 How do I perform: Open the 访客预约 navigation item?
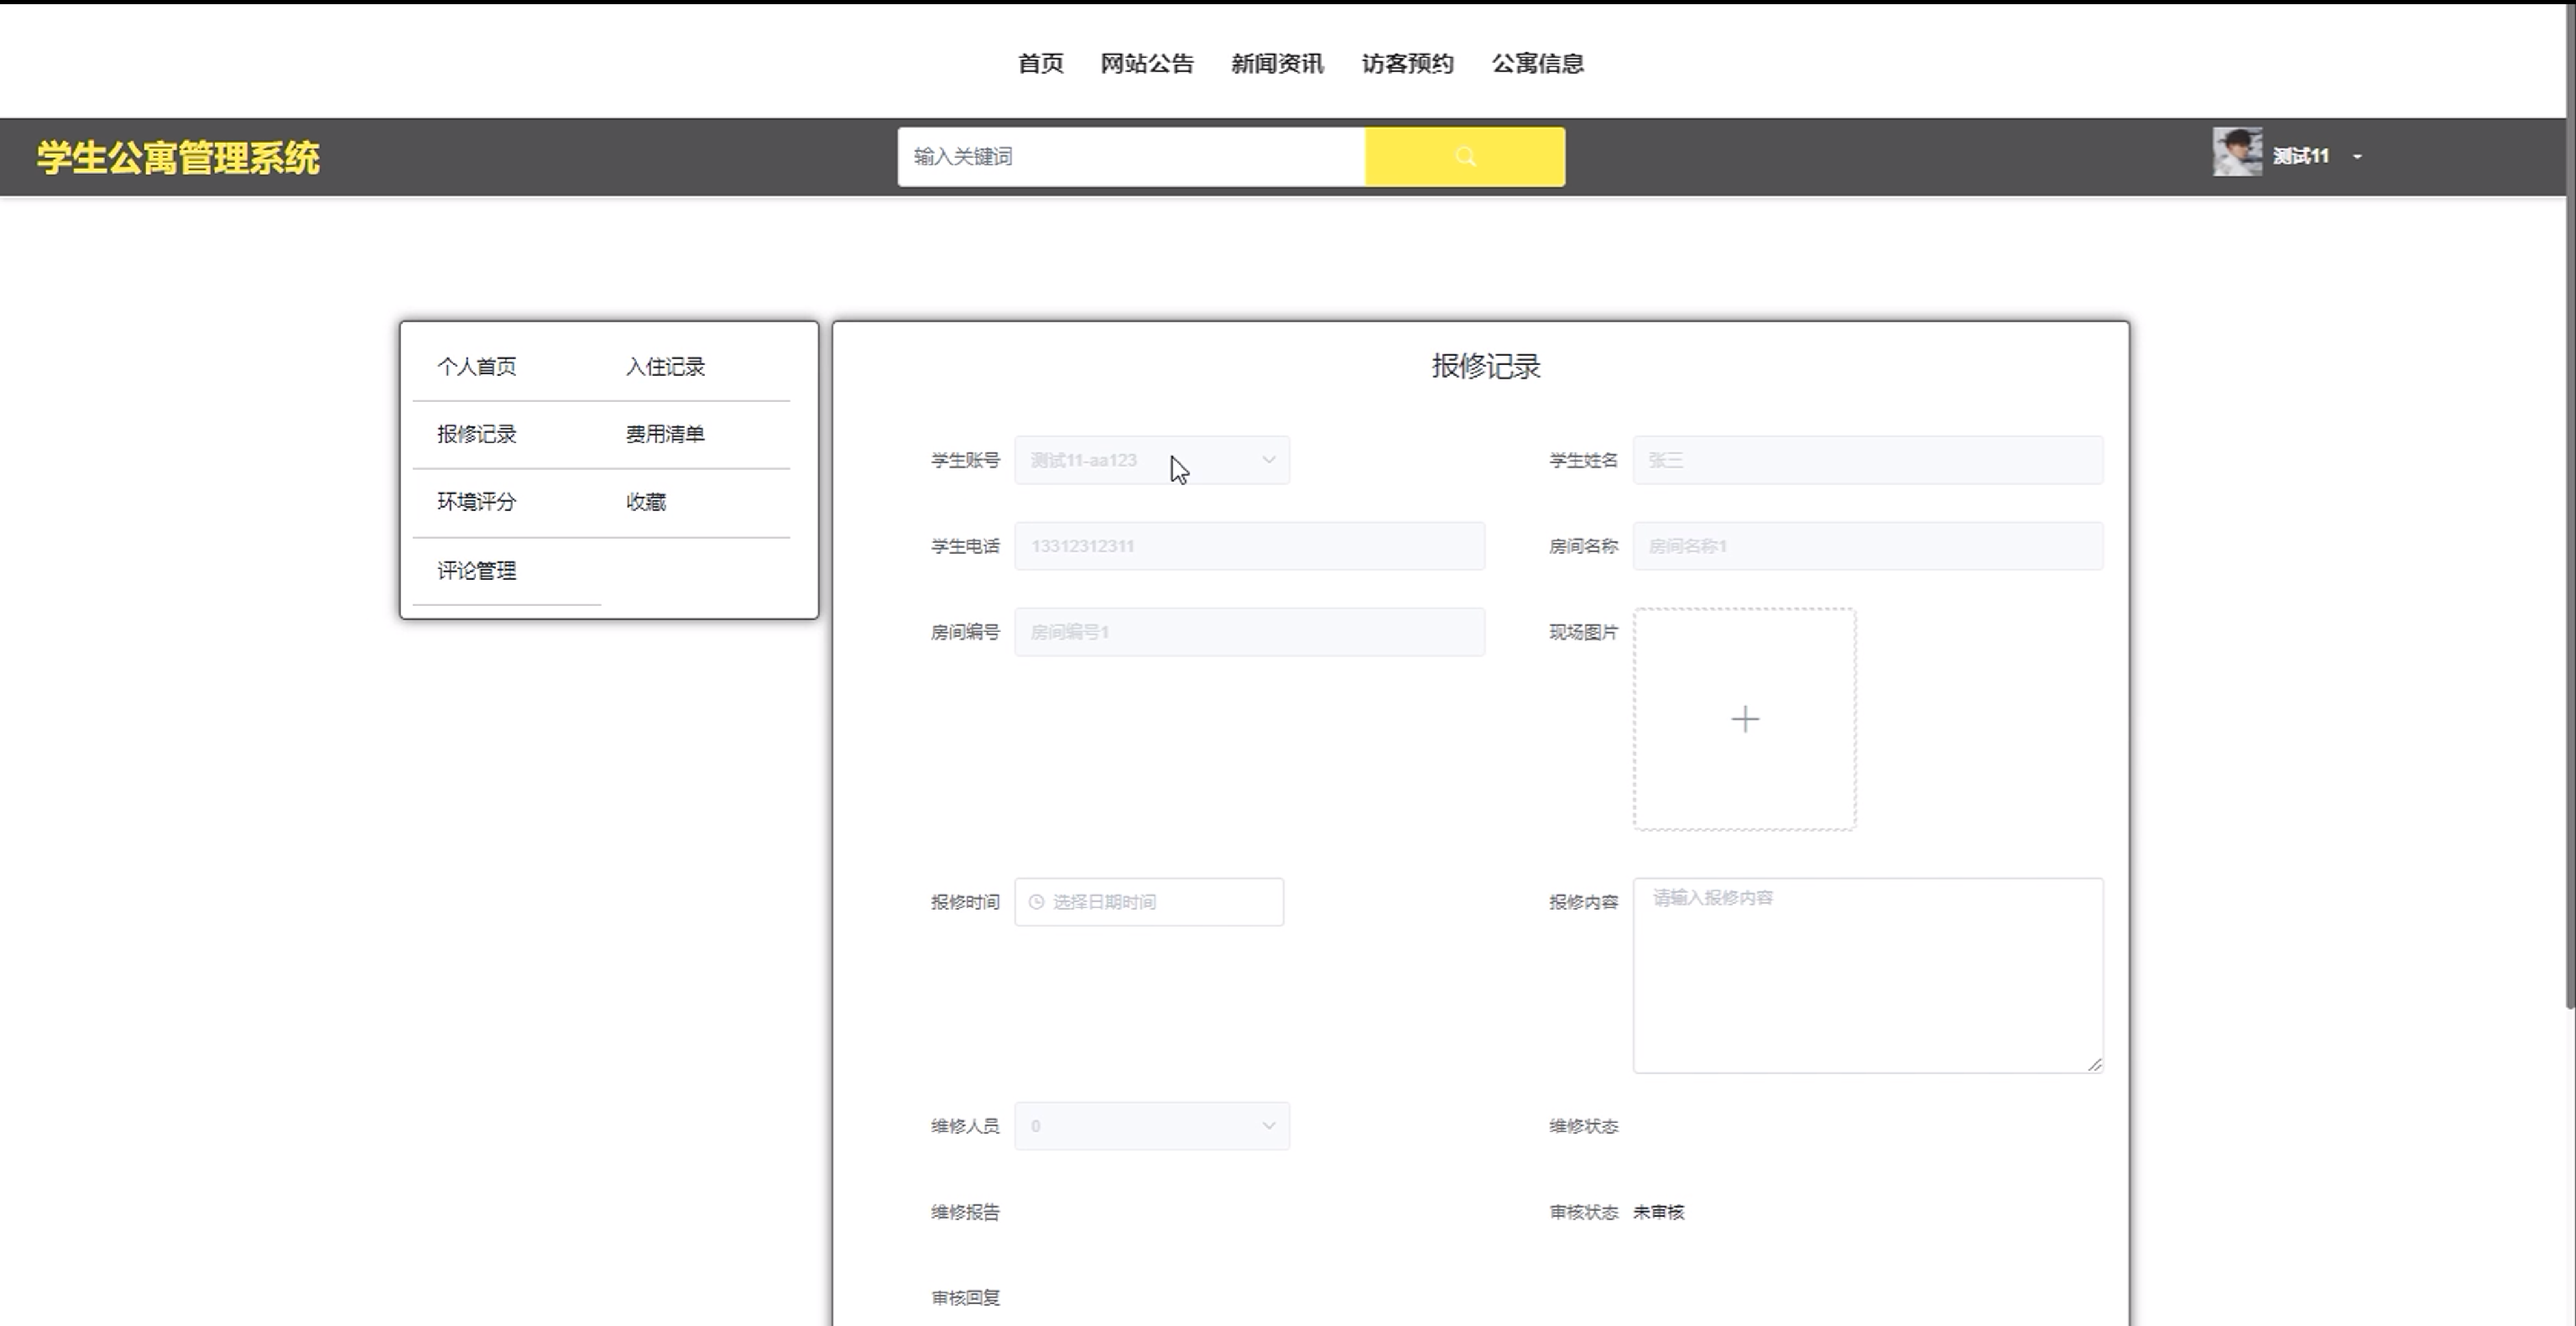click(x=1407, y=63)
